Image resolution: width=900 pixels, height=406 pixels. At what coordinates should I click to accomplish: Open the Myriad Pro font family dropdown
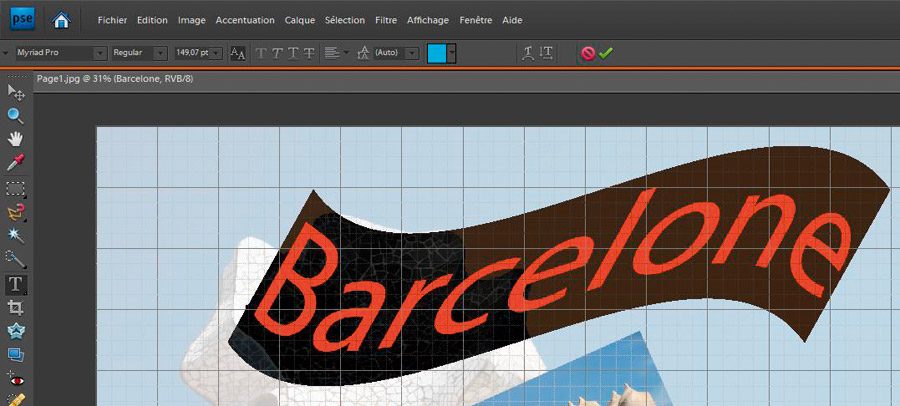95,53
